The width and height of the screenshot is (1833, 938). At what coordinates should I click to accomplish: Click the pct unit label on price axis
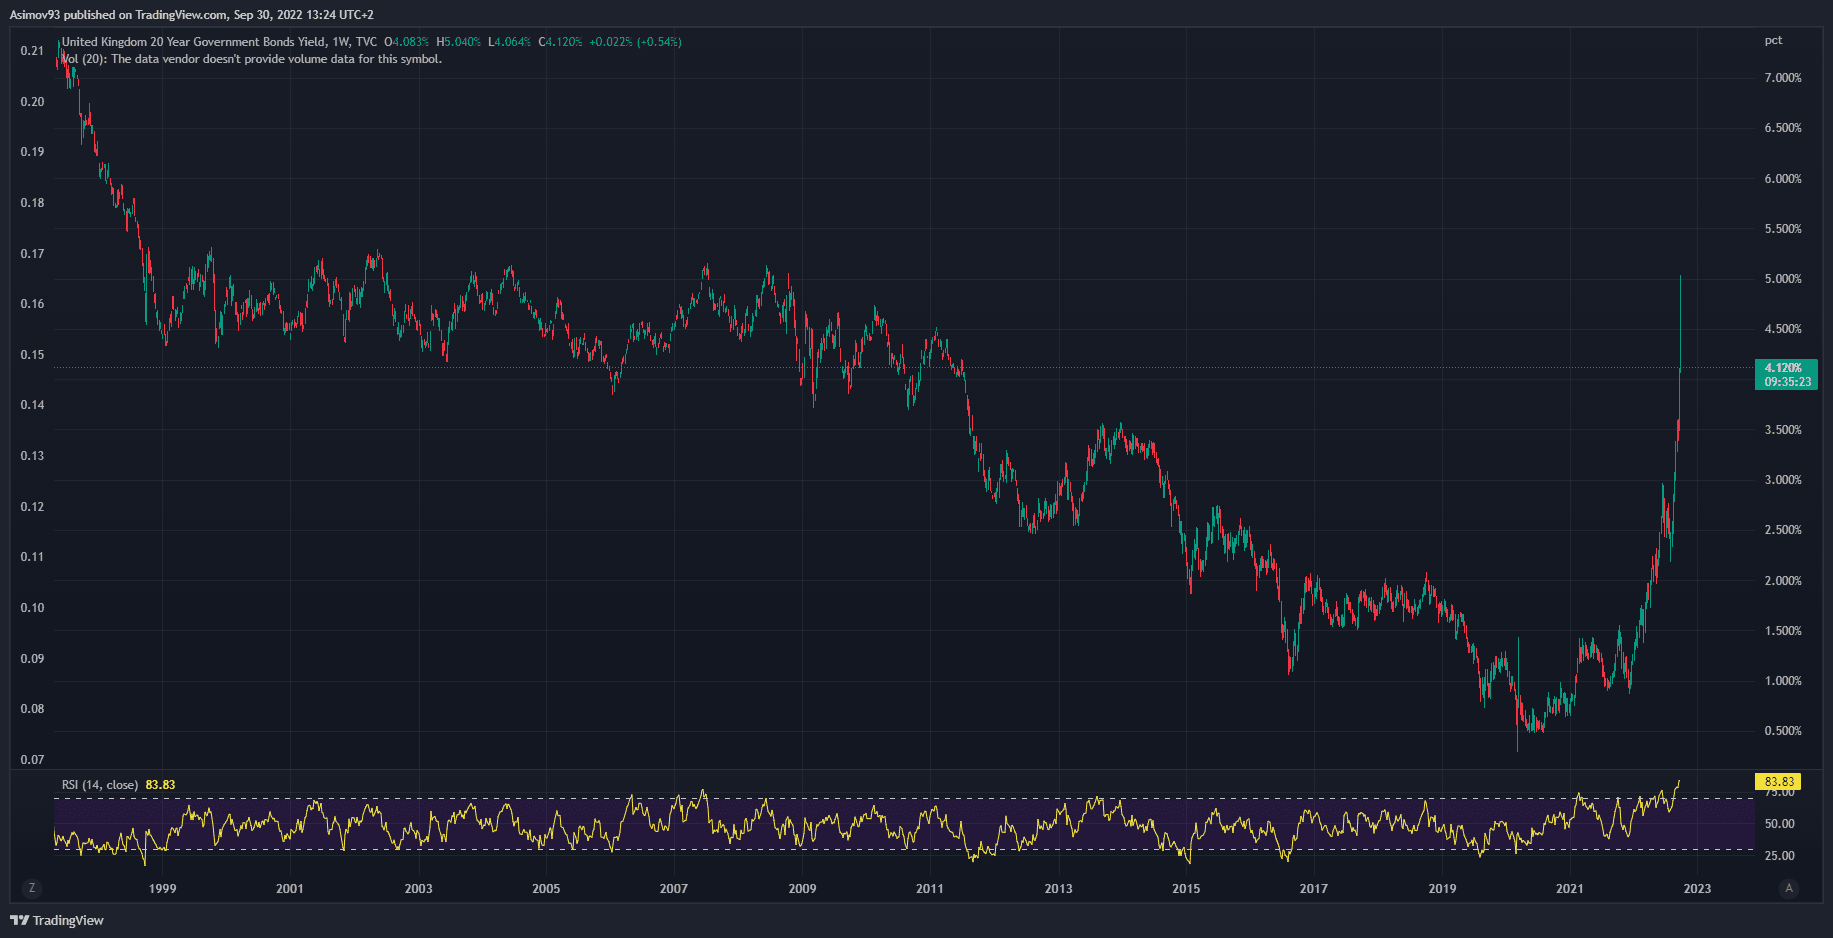coord(1773,41)
